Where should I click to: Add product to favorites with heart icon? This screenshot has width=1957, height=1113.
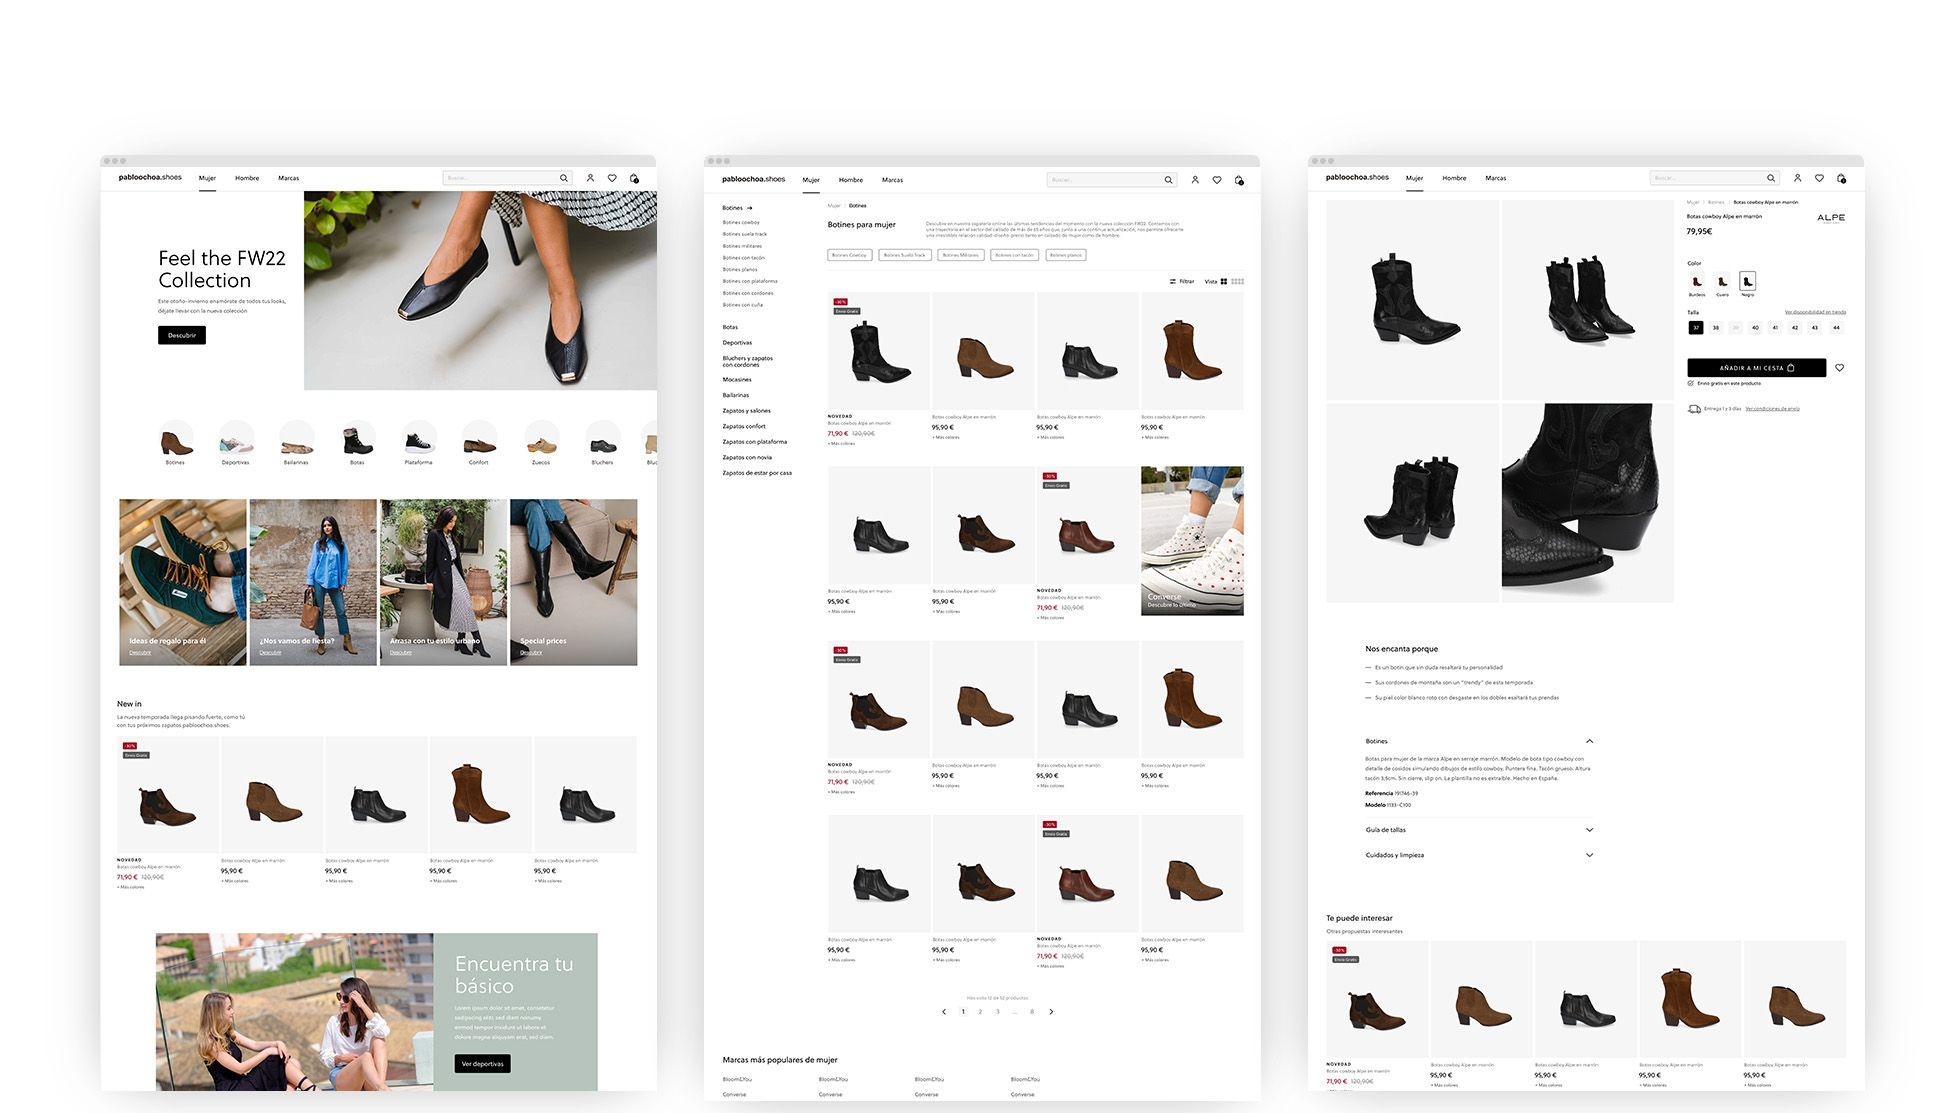tap(1839, 368)
